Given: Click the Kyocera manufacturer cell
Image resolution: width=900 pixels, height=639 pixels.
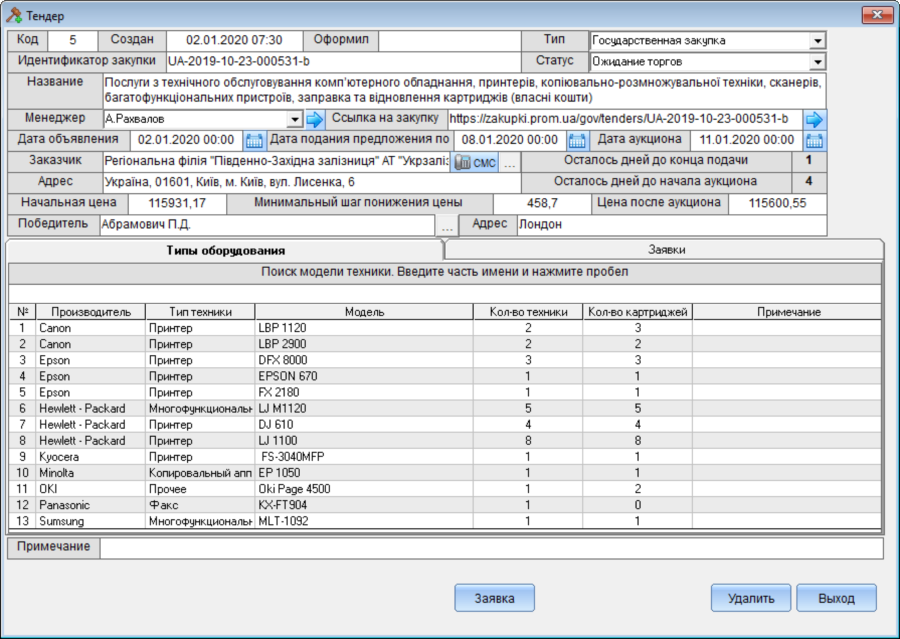Looking at the screenshot, I should click(91, 457).
